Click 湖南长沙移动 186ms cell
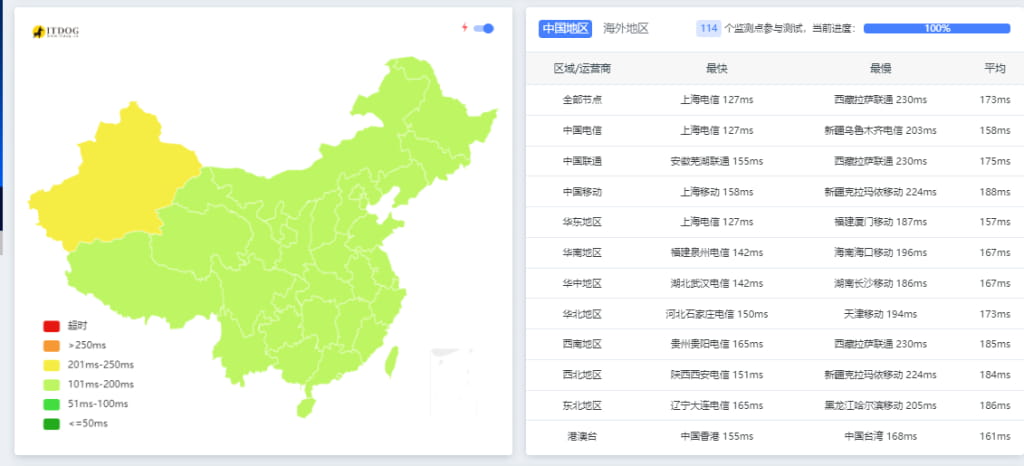The width and height of the screenshot is (1024, 466). point(880,283)
